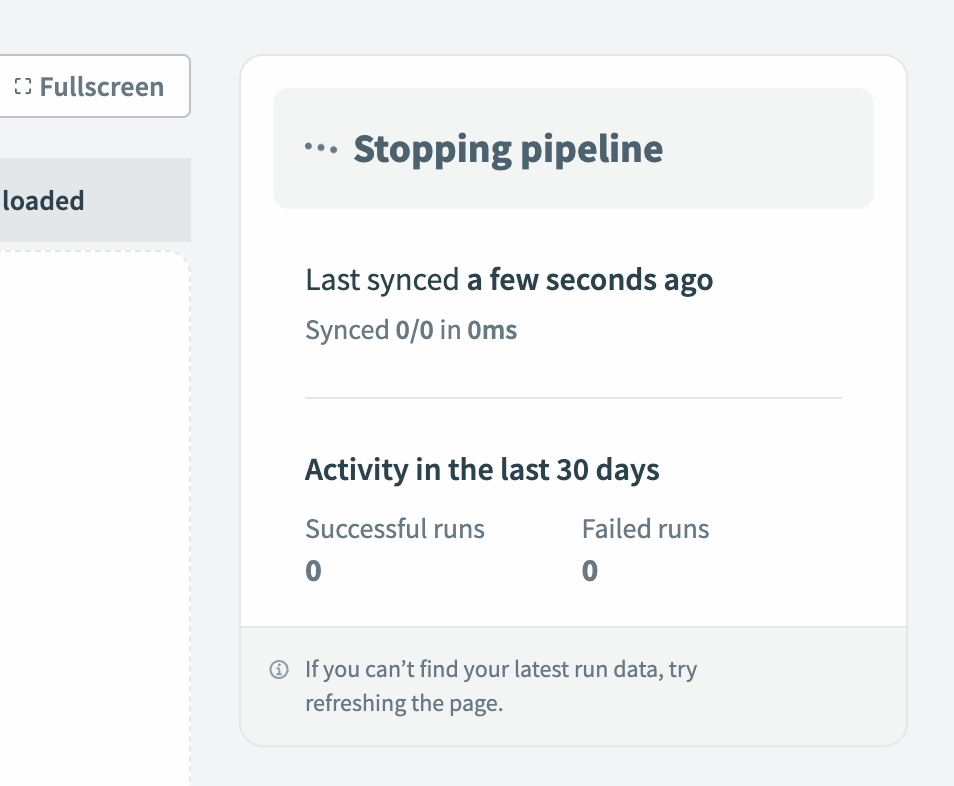954x786 pixels.
Task: Click the 0ms sync duration value
Action: [x=492, y=330]
